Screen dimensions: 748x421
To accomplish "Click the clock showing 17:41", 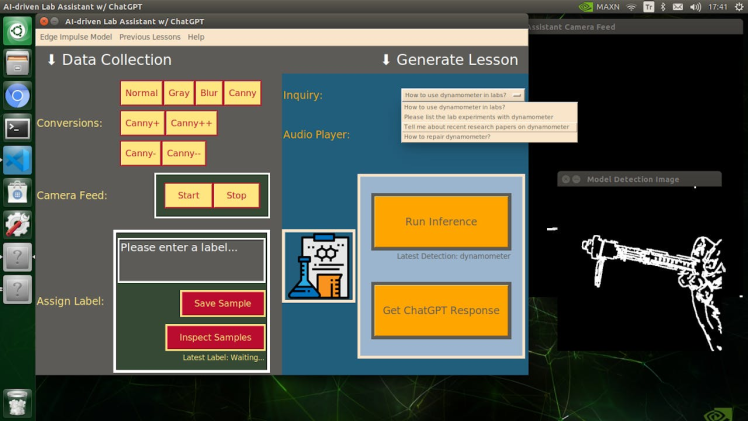I will coord(718,7).
